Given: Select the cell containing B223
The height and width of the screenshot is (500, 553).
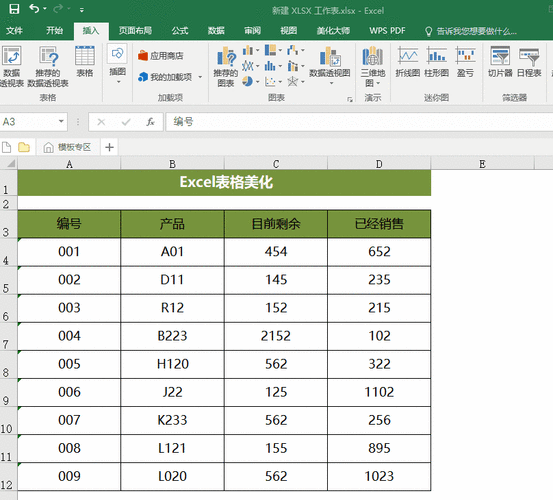Looking at the screenshot, I should tap(172, 336).
